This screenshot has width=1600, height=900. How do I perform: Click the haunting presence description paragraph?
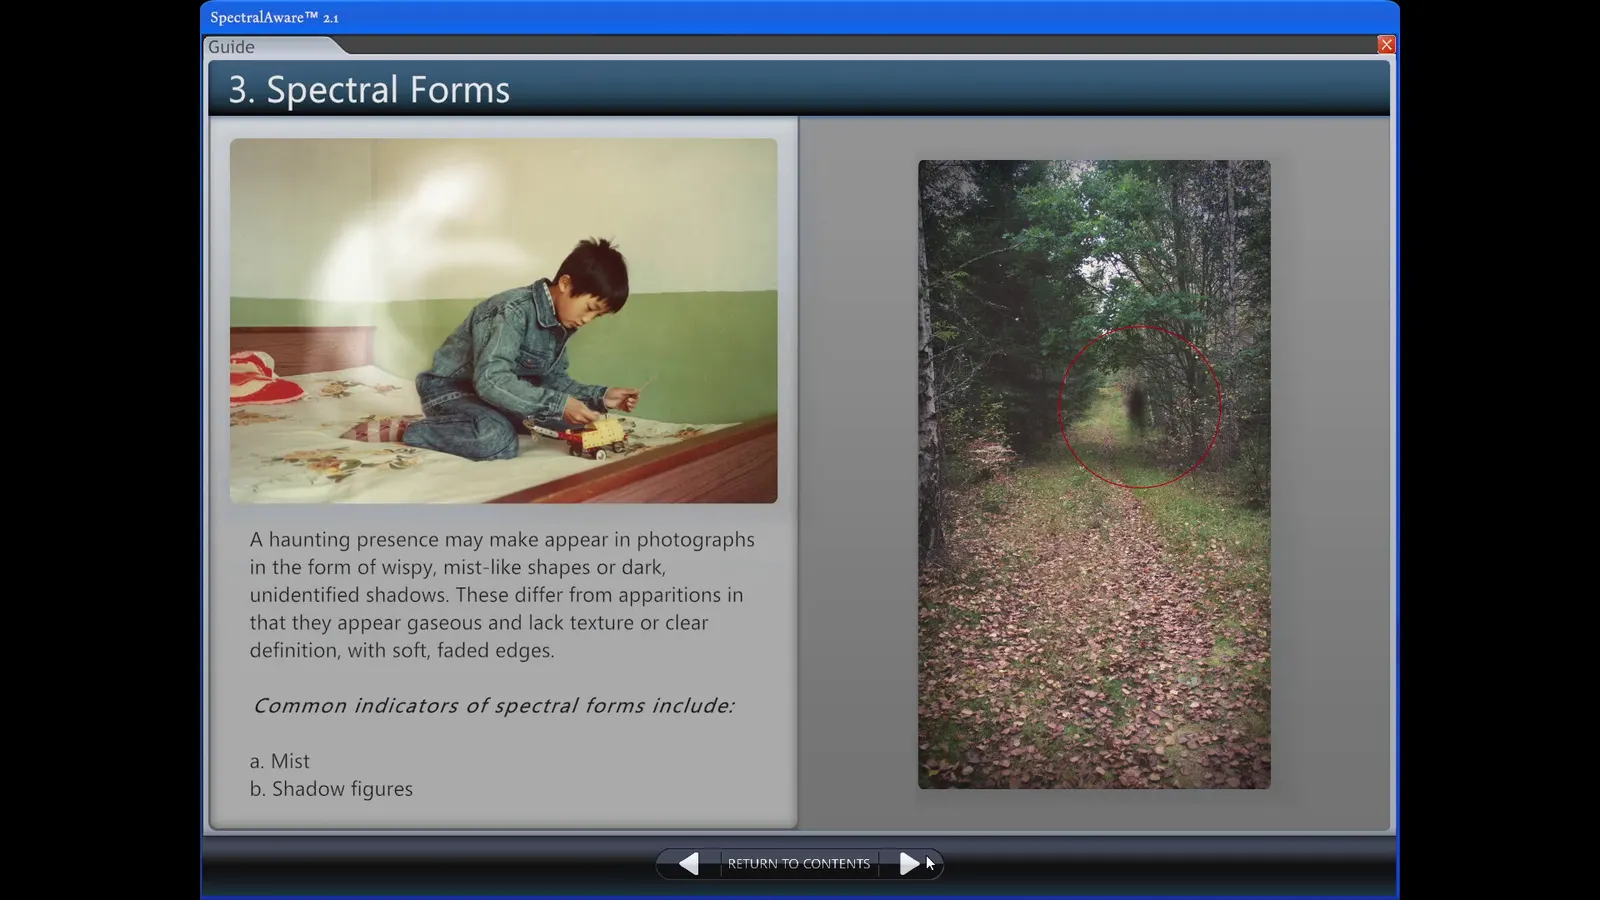[x=502, y=594]
